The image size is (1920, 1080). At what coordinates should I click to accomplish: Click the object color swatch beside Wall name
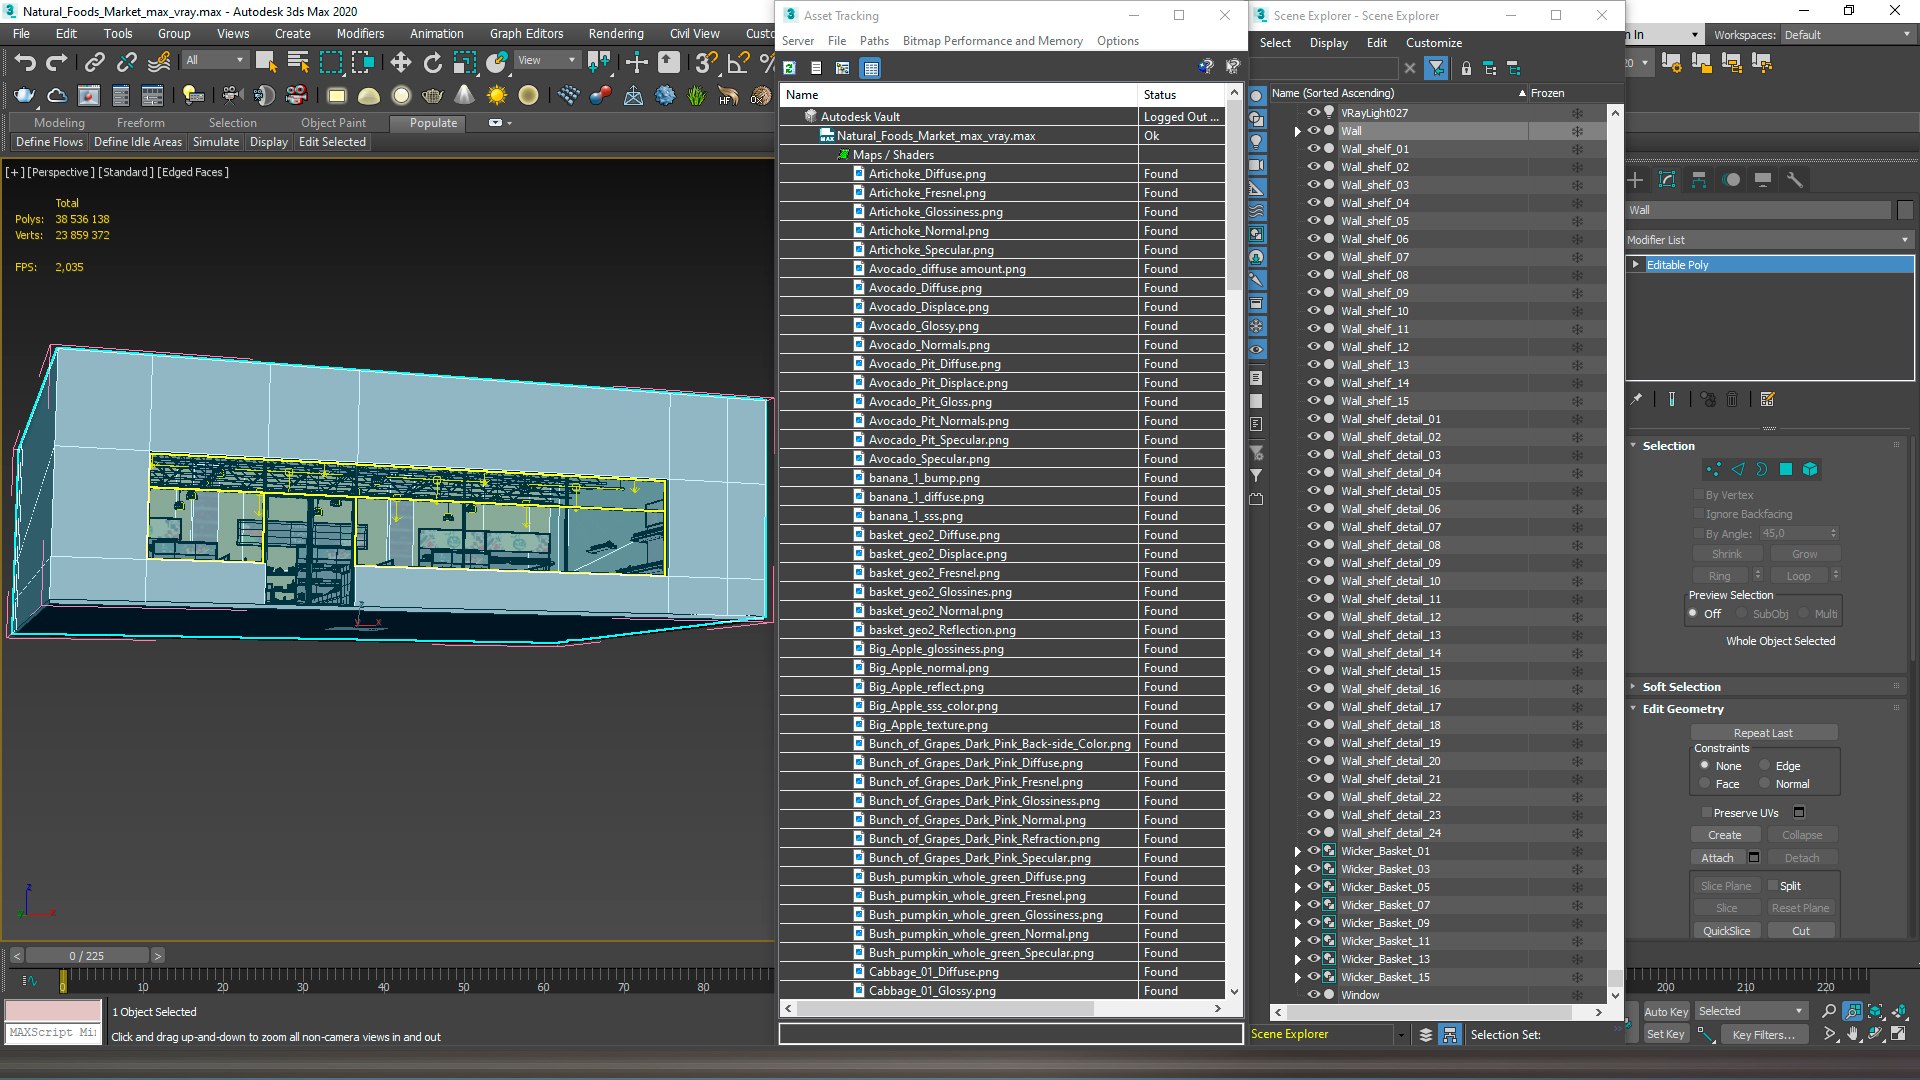tap(1904, 210)
